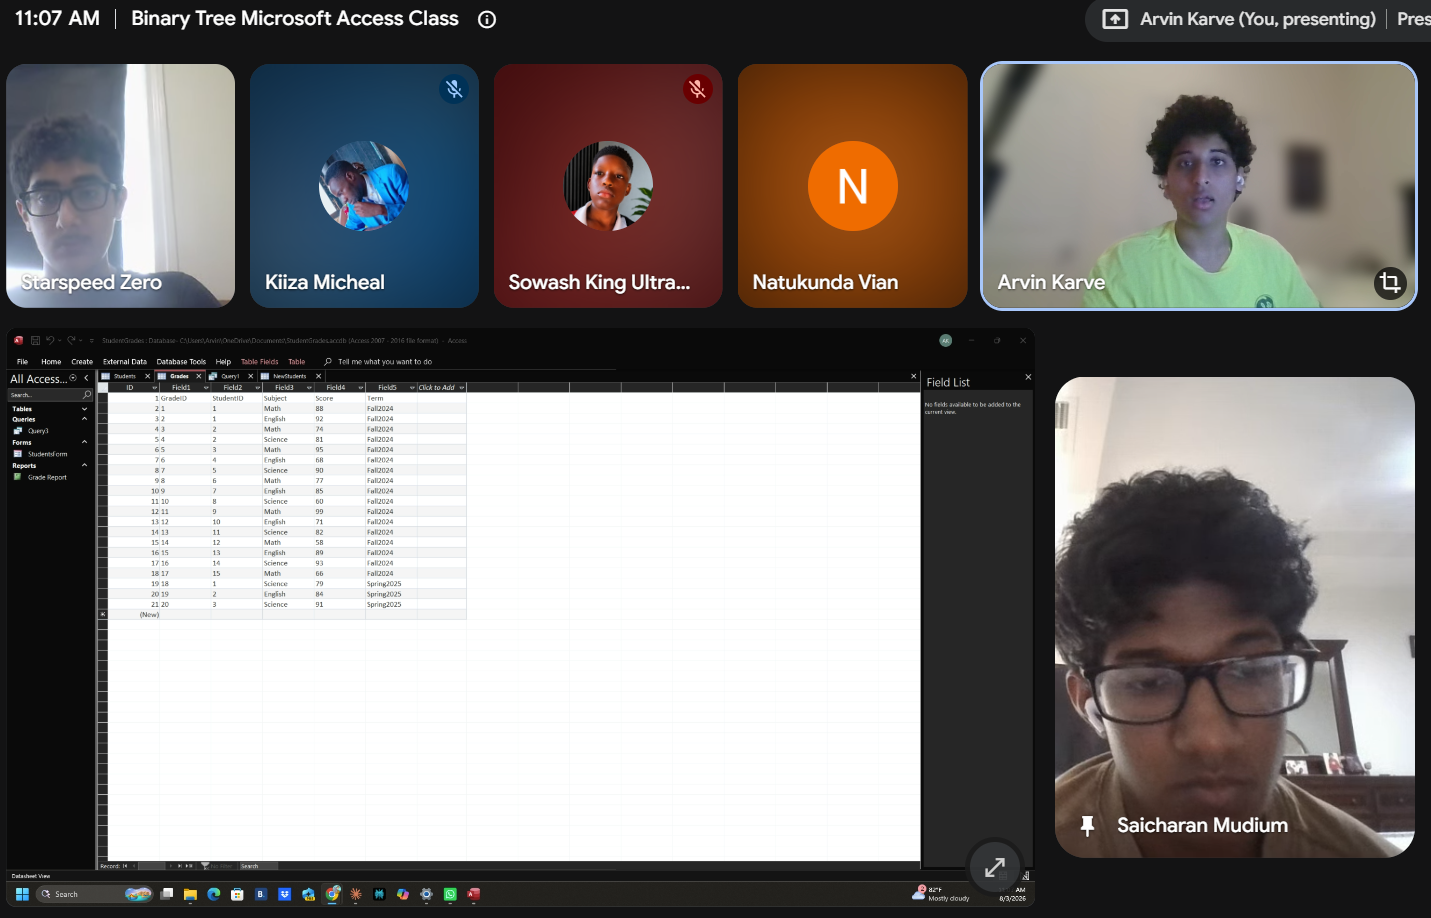Image resolution: width=1431 pixels, height=918 pixels.
Task: Open the Create ribbon tab
Action: click(x=82, y=362)
